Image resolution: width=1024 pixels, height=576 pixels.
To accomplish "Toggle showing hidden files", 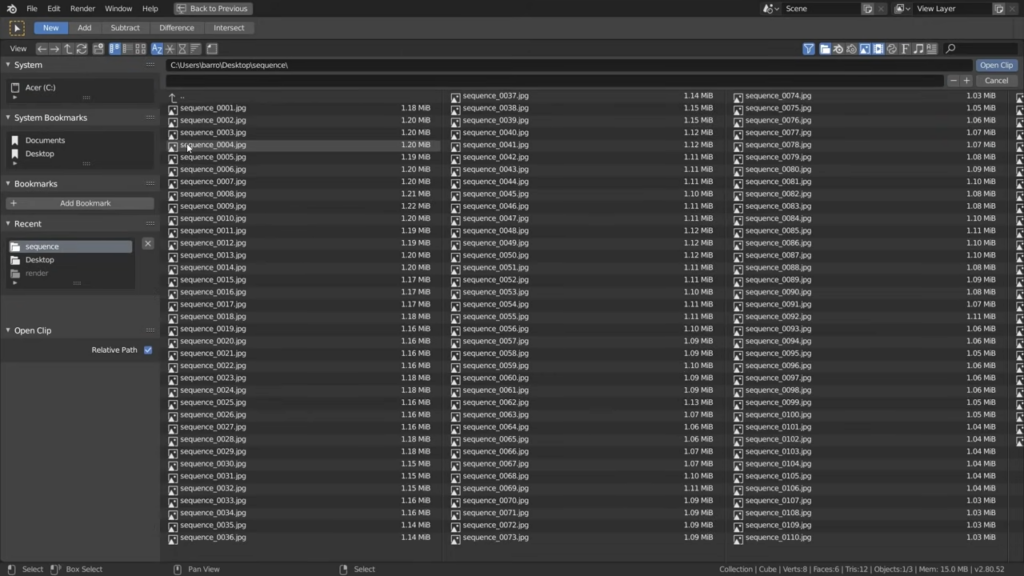I will point(212,49).
